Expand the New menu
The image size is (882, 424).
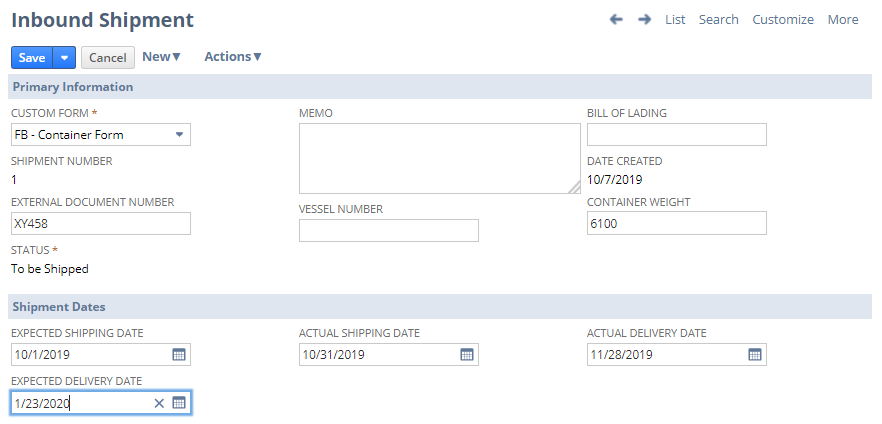click(161, 56)
